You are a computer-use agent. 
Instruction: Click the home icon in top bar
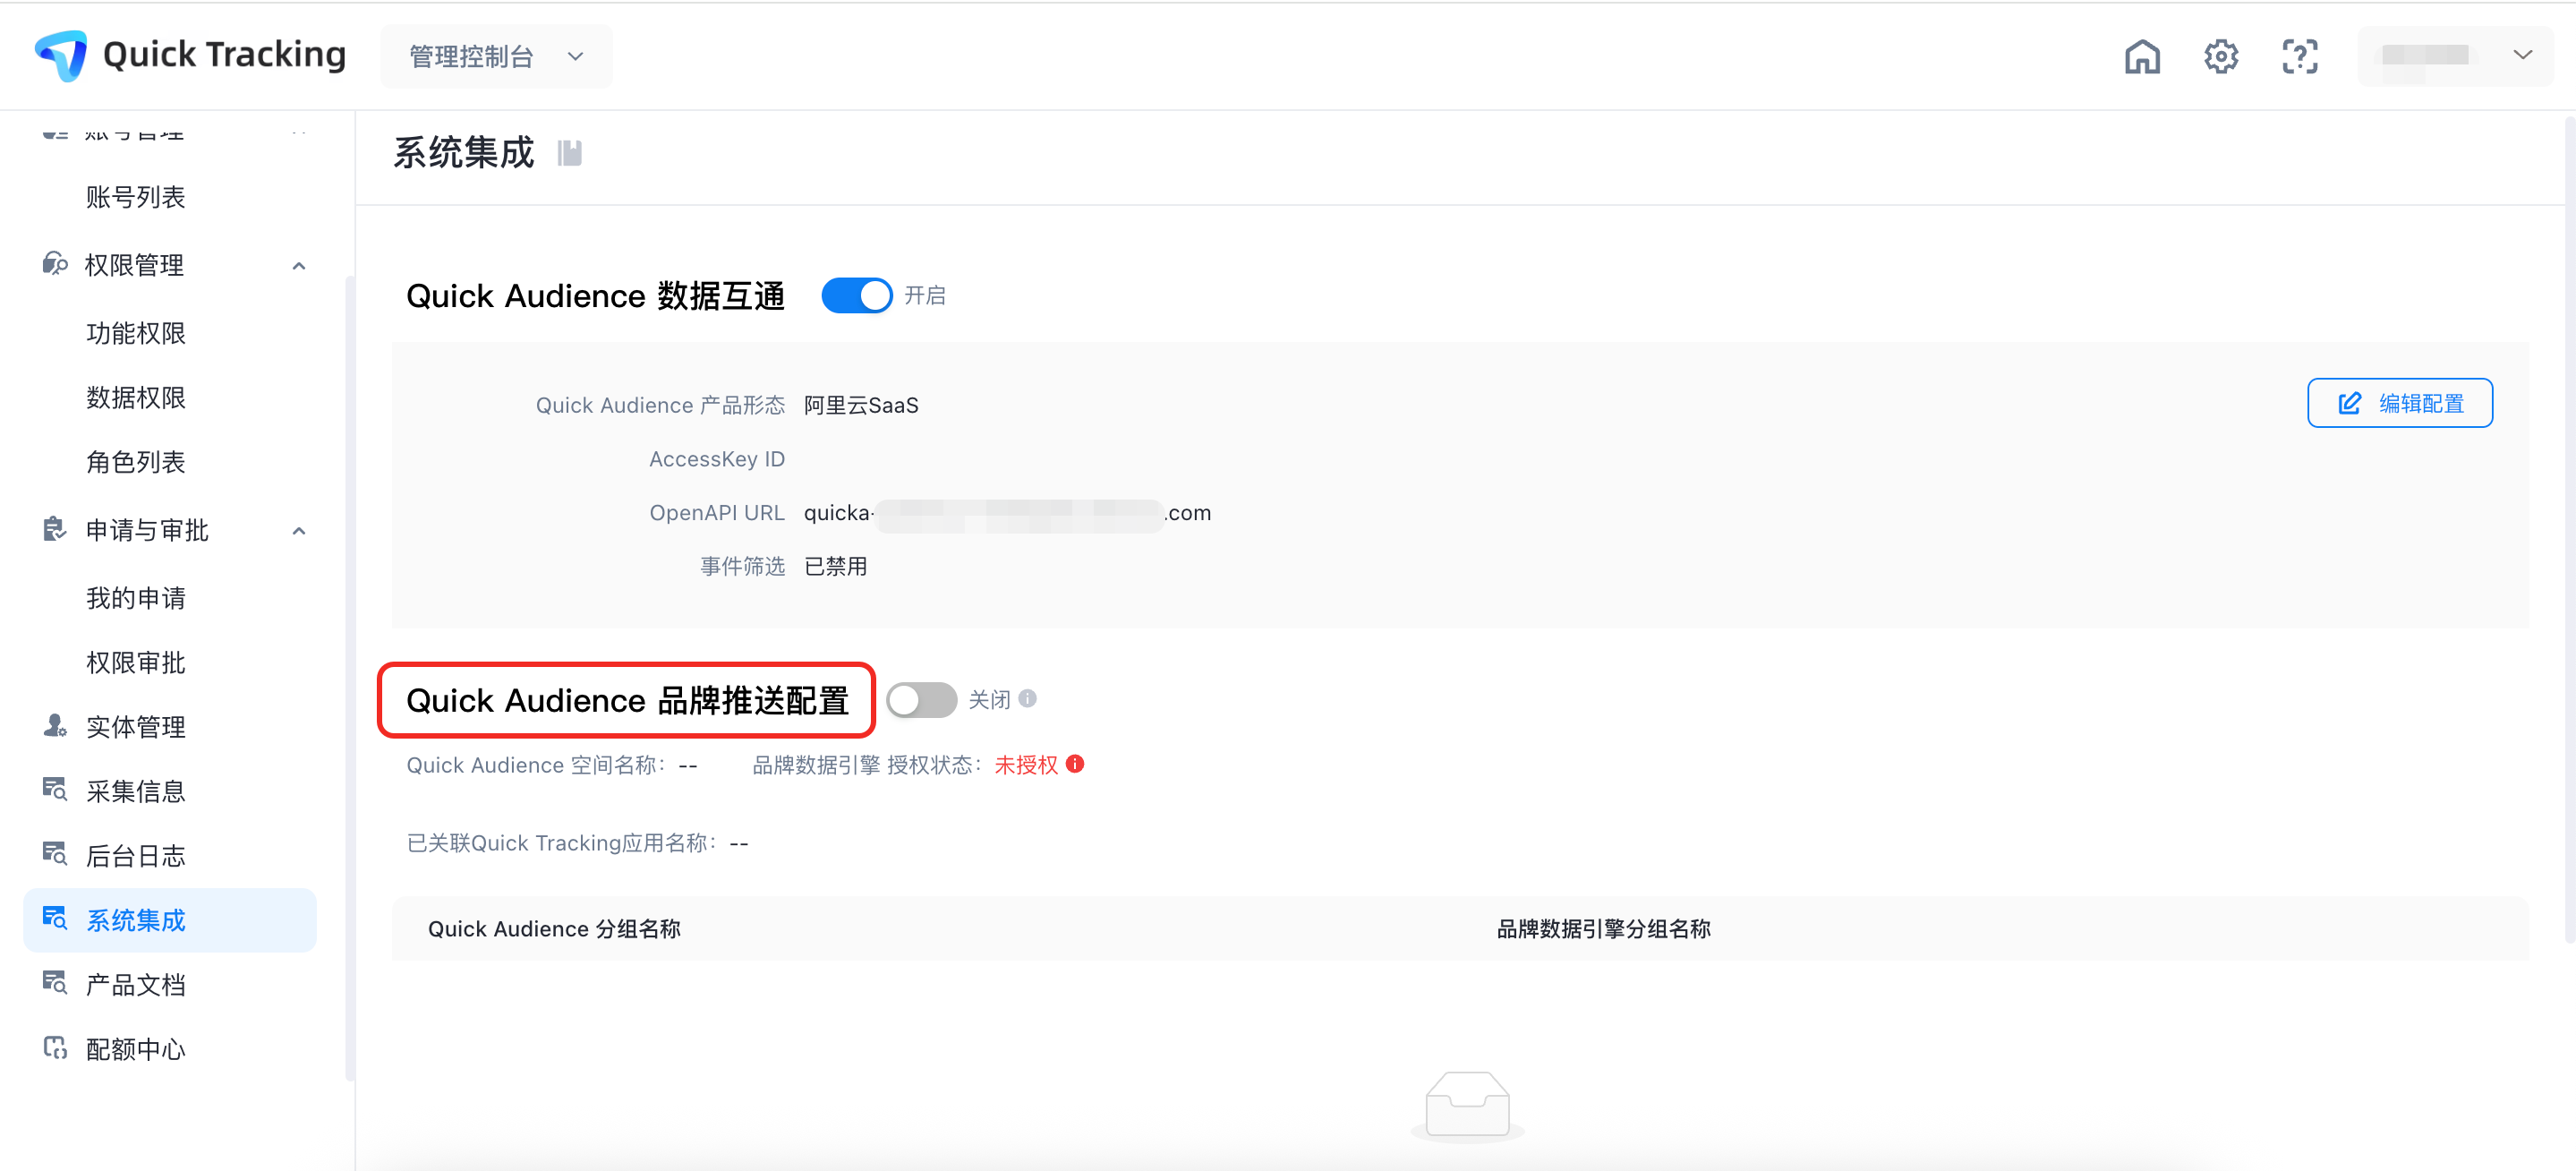coord(2141,57)
